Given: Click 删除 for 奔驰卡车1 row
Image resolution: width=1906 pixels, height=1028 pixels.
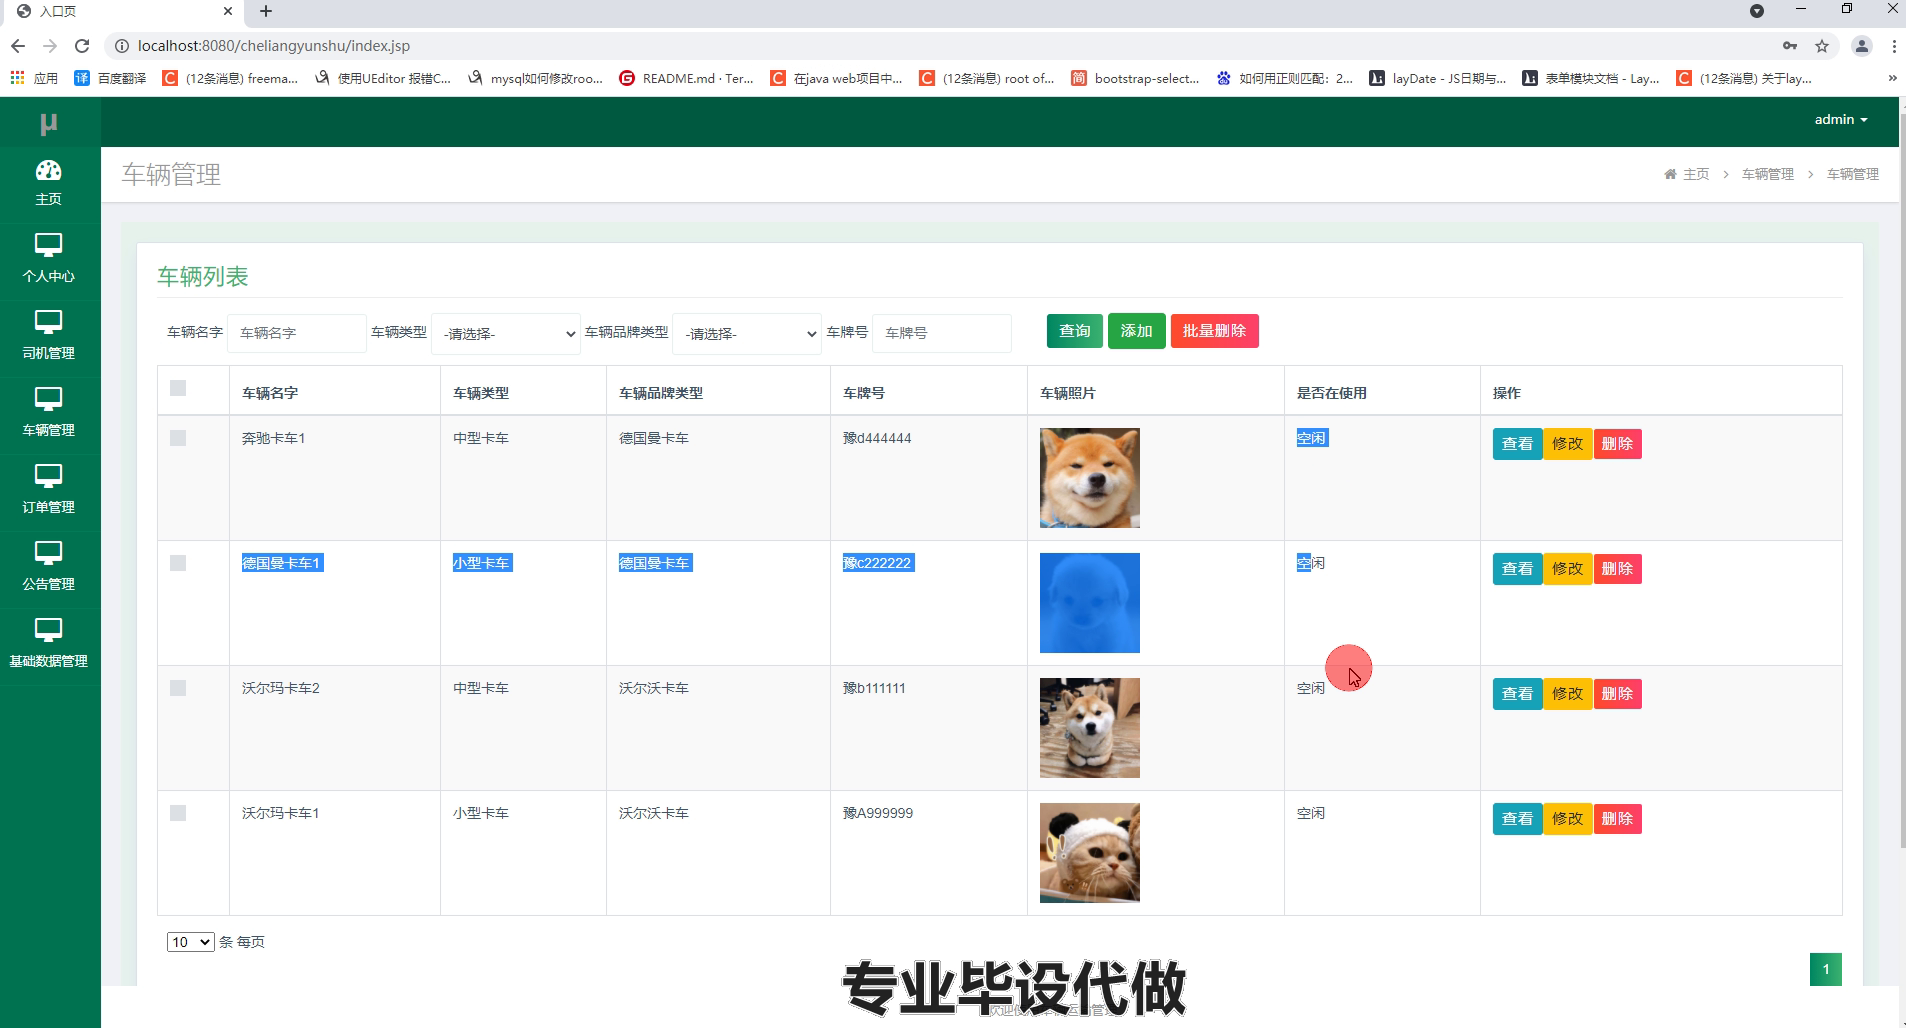Looking at the screenshot, I should pyautogui.click(x=1617, y=444).
